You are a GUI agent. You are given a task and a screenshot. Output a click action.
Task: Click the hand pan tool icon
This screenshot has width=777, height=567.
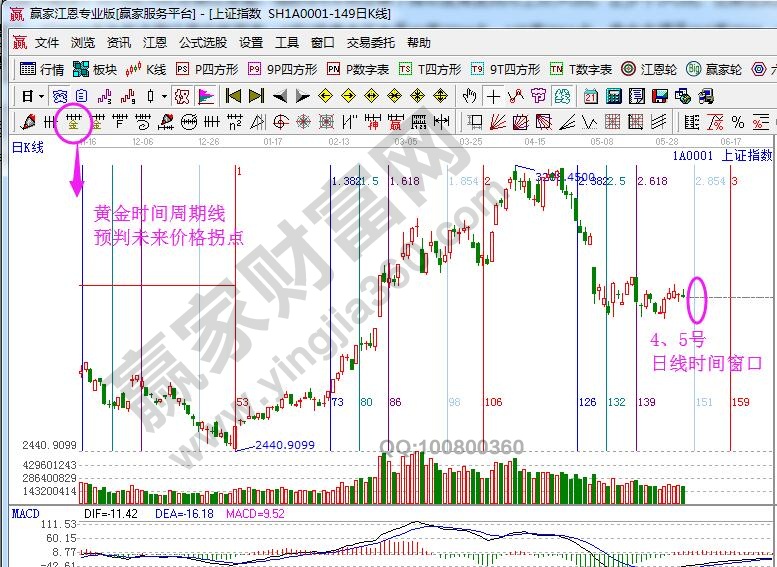click(469, 97)
